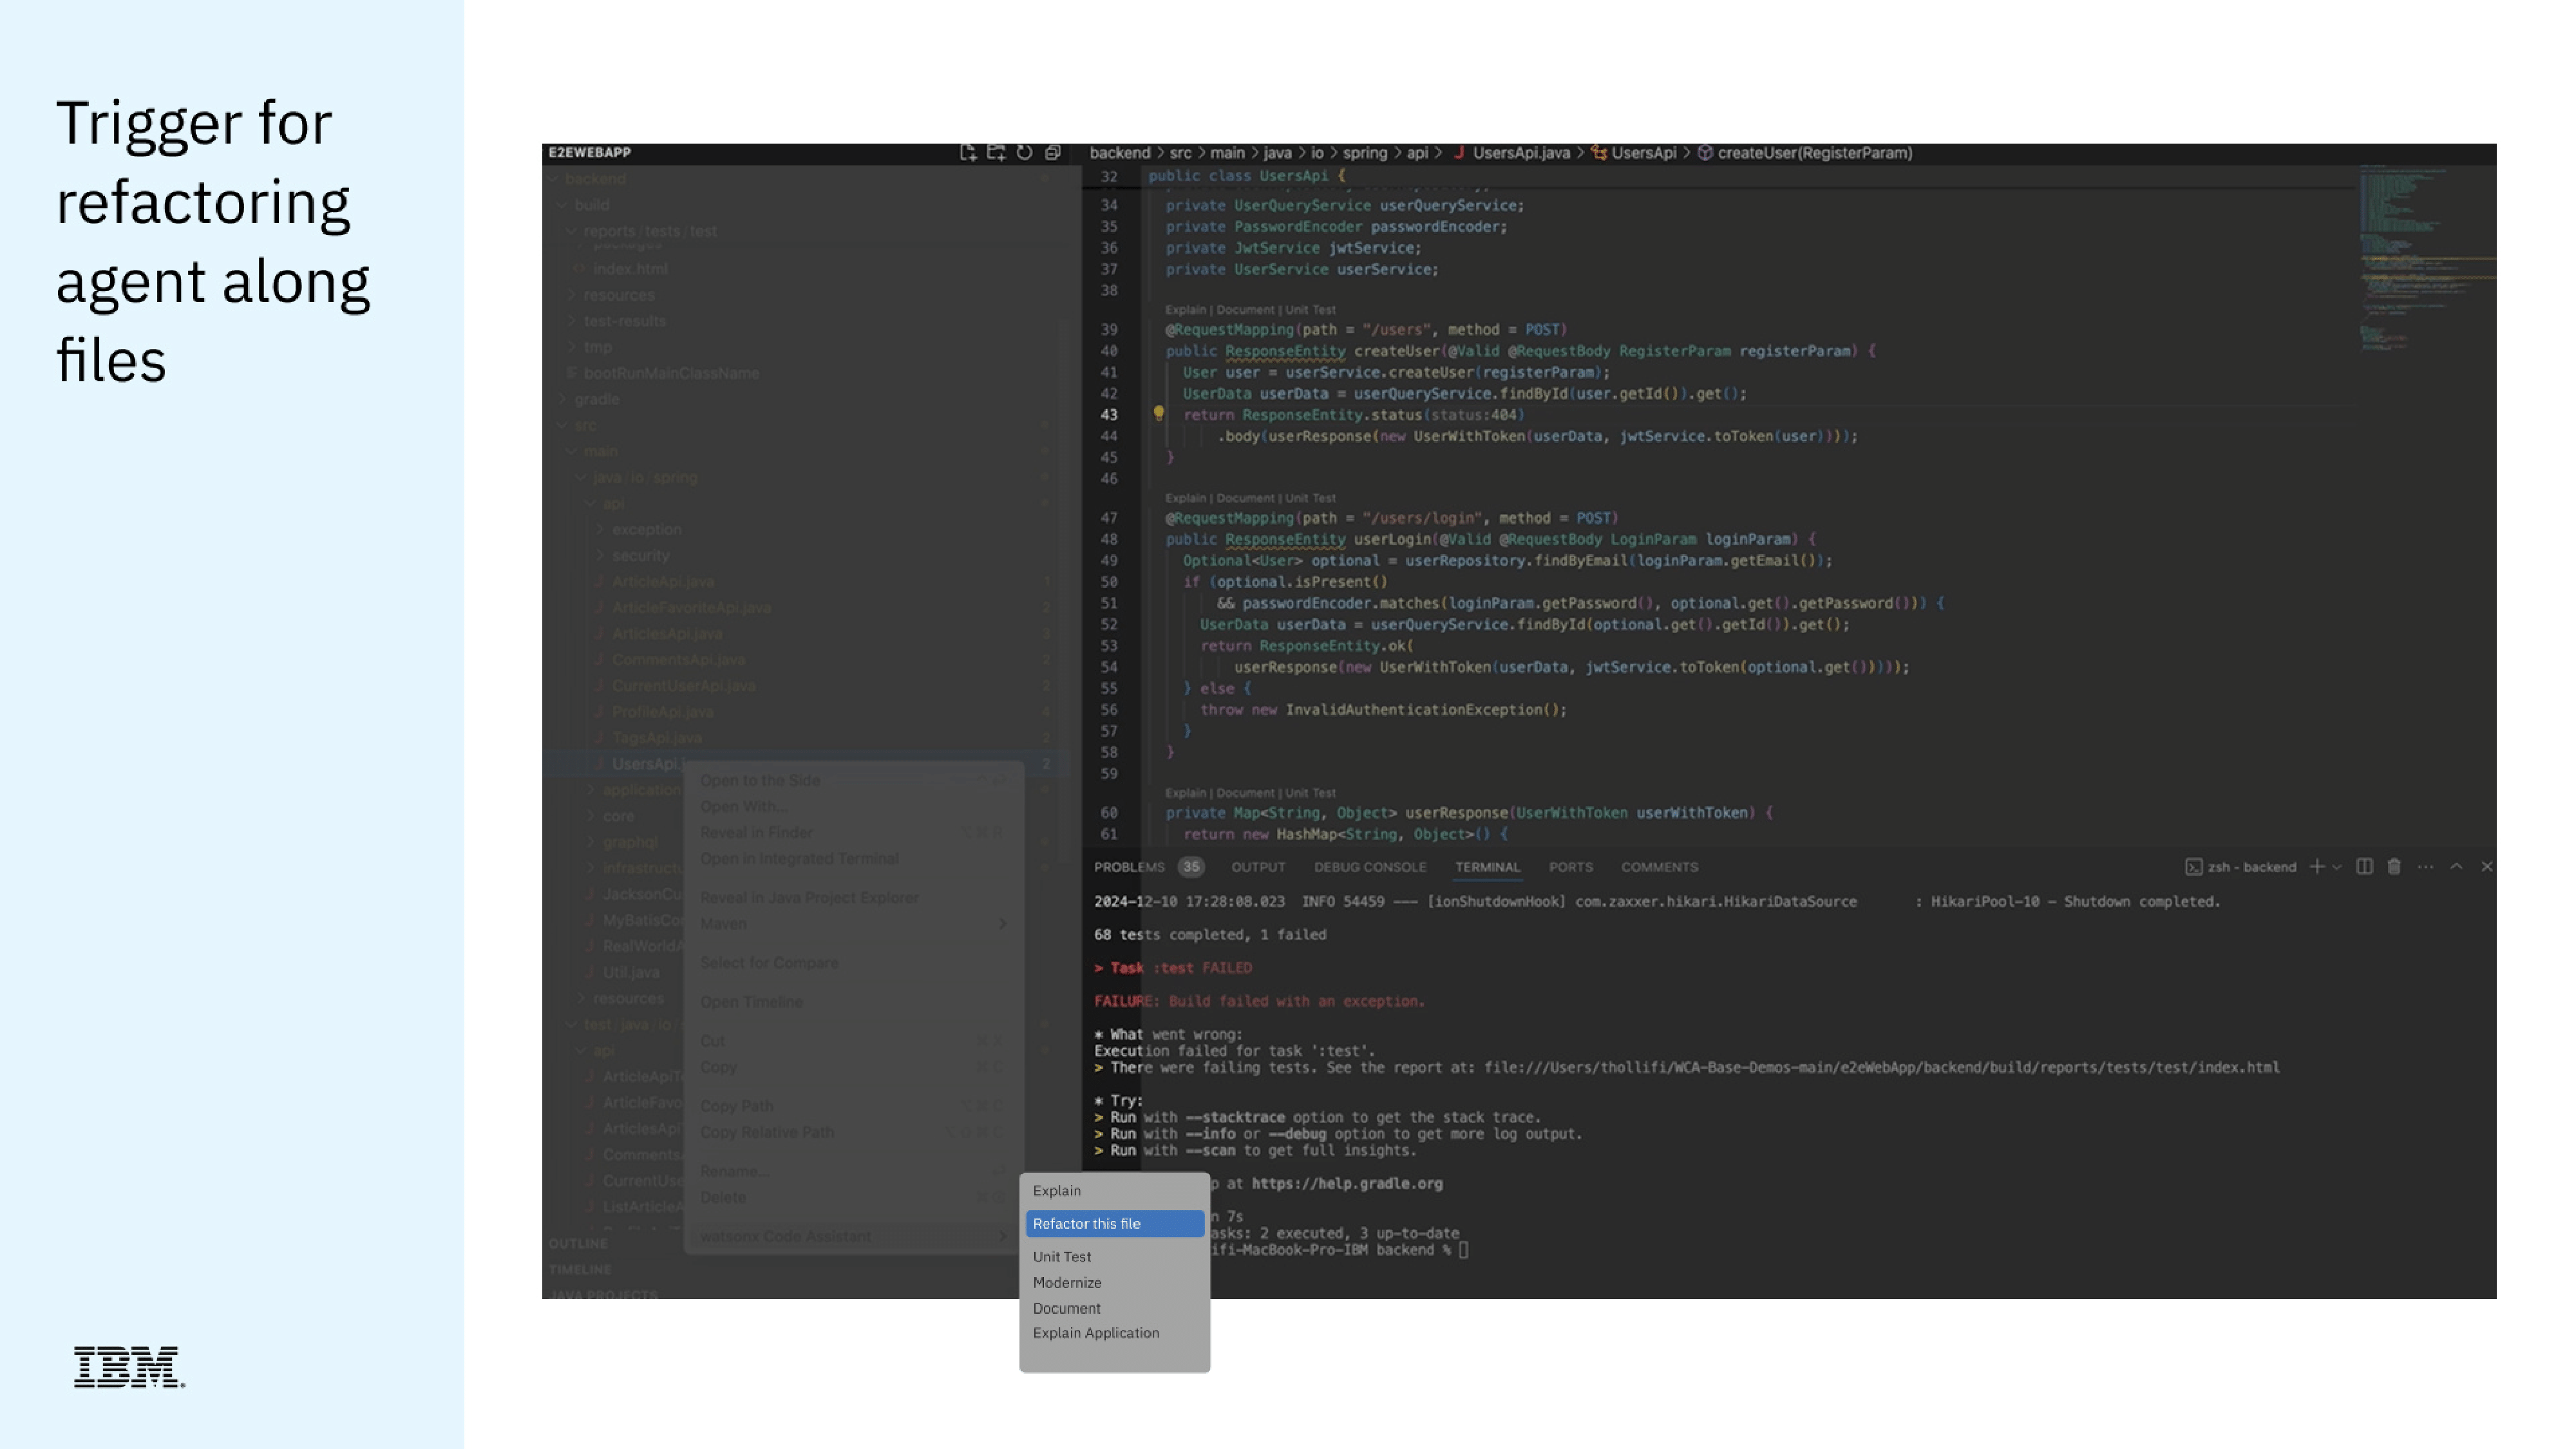Click the lightbulb quick-fix icon on line 43
Viewport: 2576px width, 1449px height.
point(1158,413)
